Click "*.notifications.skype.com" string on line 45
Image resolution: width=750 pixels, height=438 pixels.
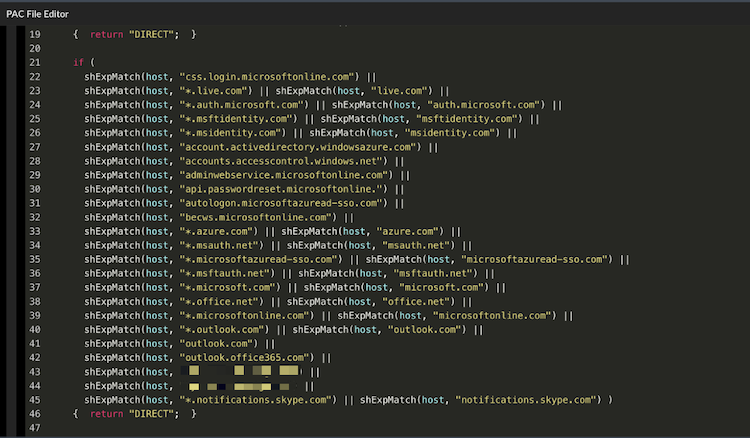[258, 400]
